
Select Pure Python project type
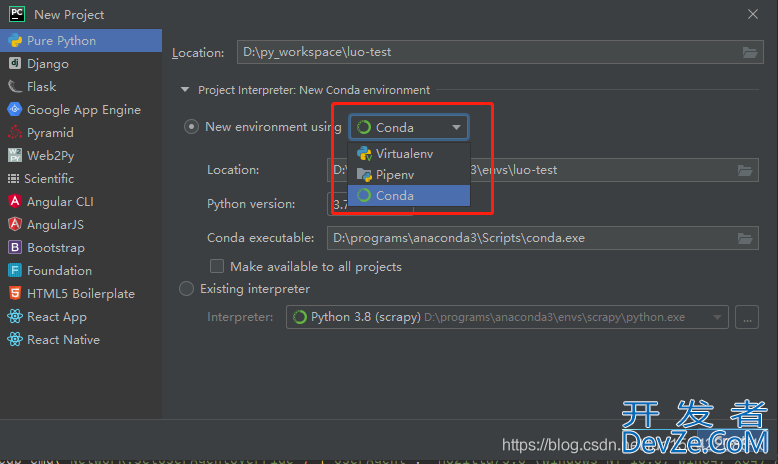pos(81,41)
